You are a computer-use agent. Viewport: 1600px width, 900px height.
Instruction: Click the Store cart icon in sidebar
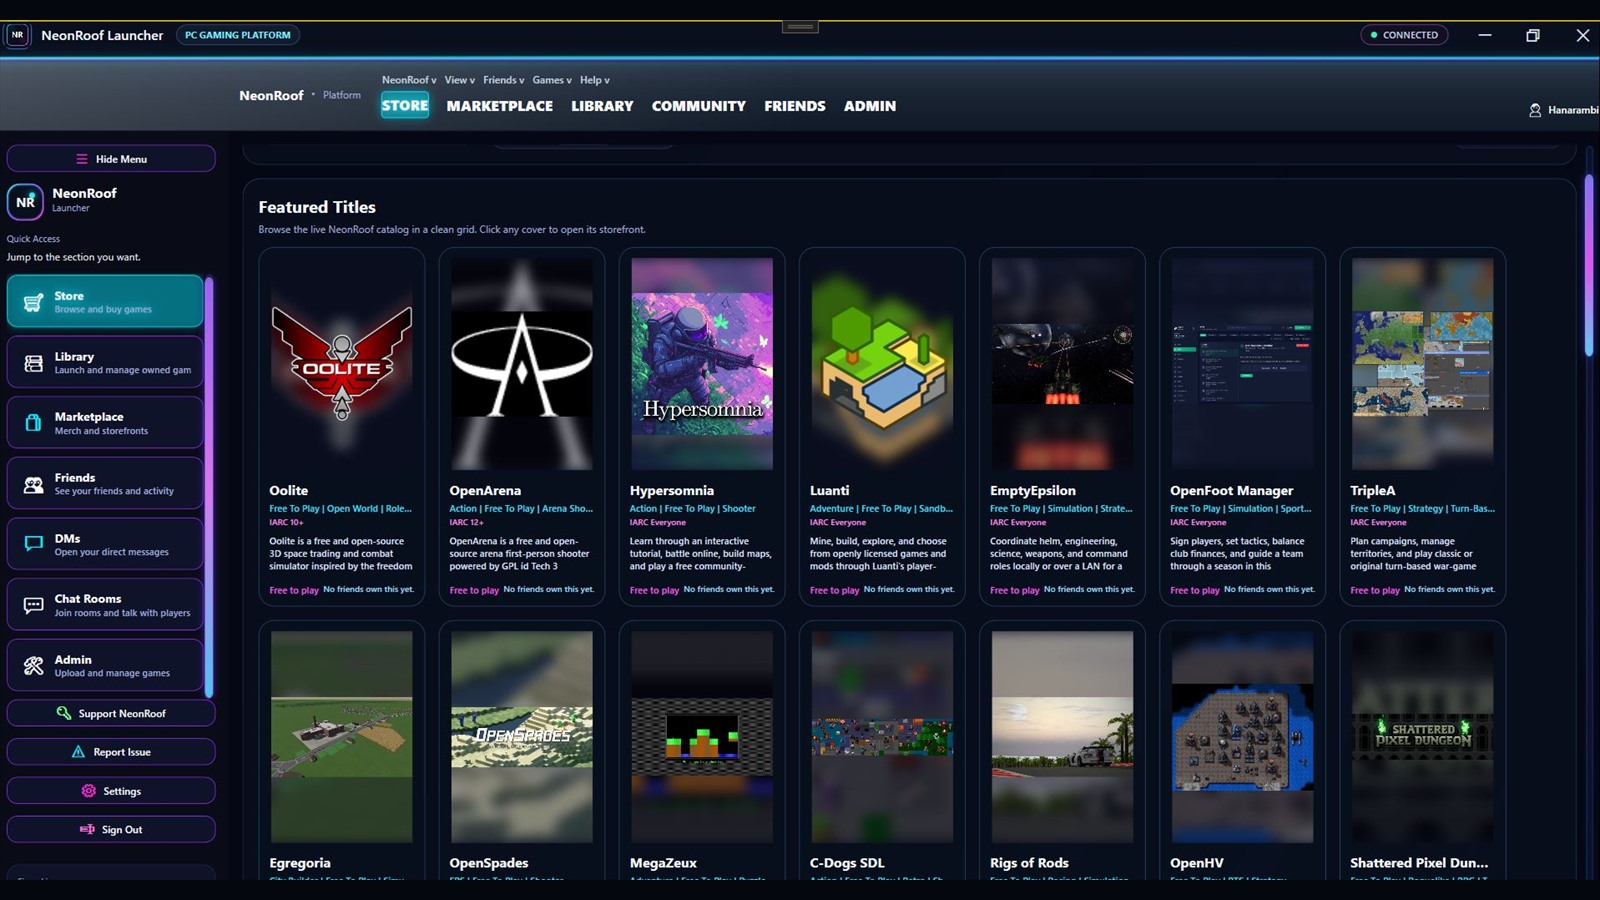click(x=33, y=302)
